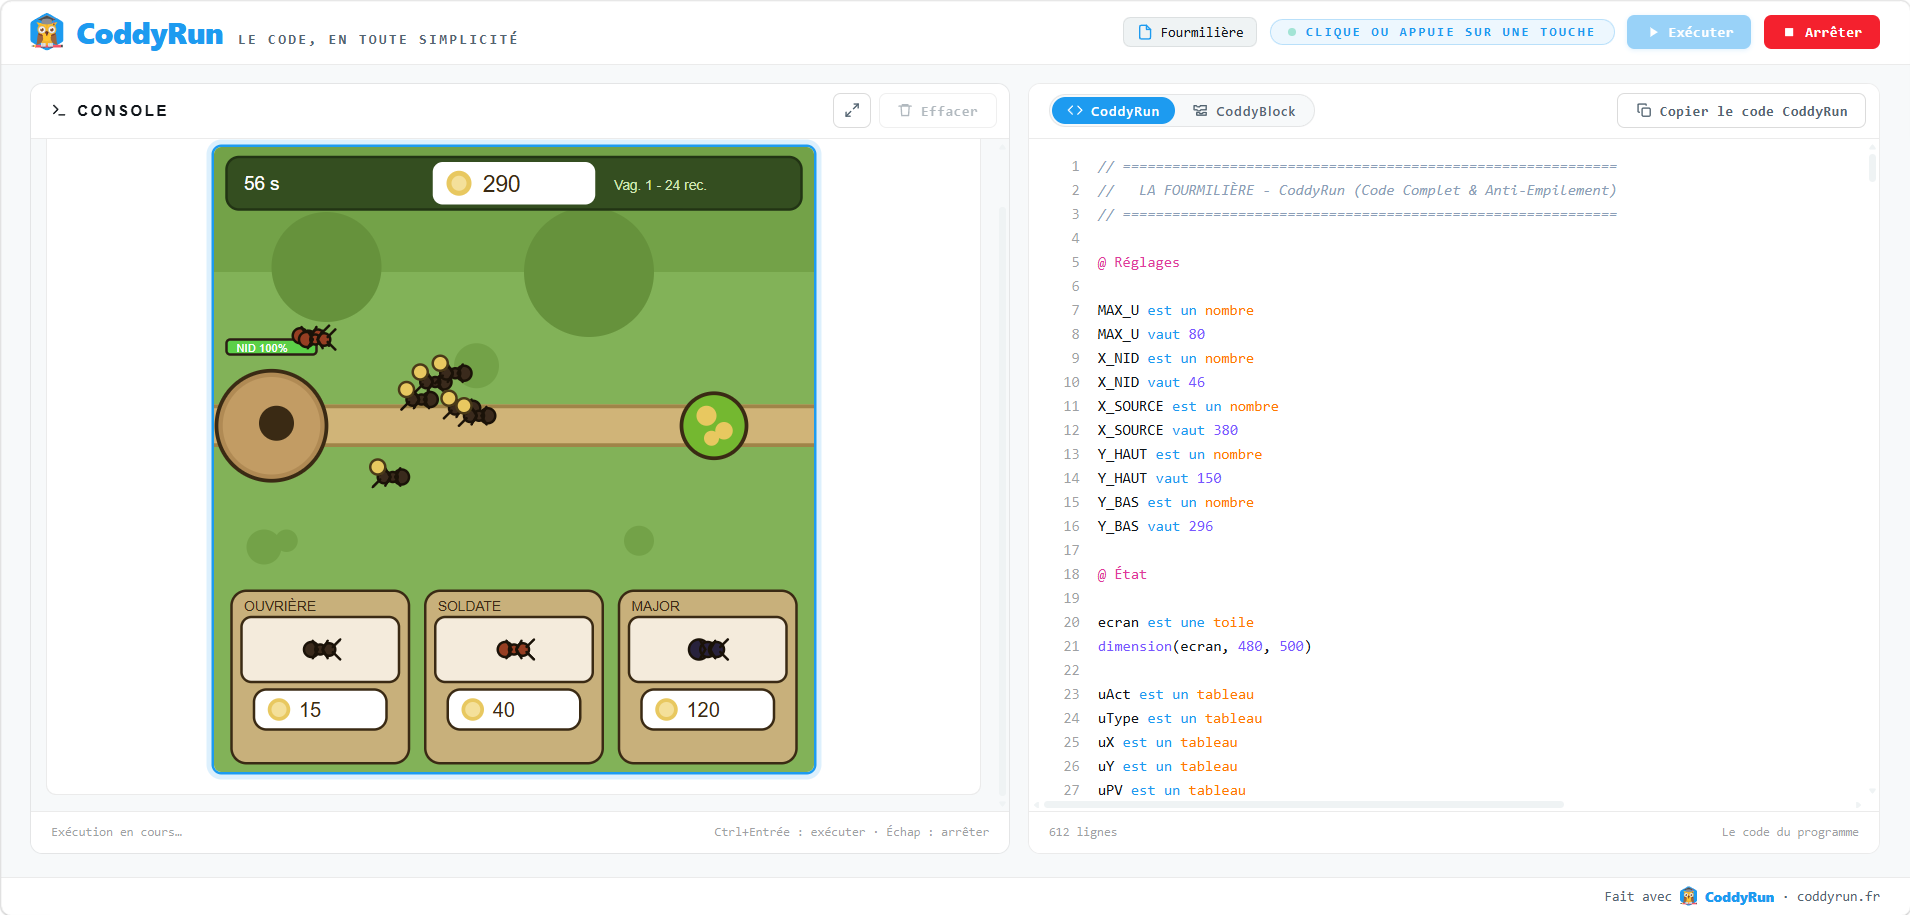Click the green food source circle

[714, 425]
